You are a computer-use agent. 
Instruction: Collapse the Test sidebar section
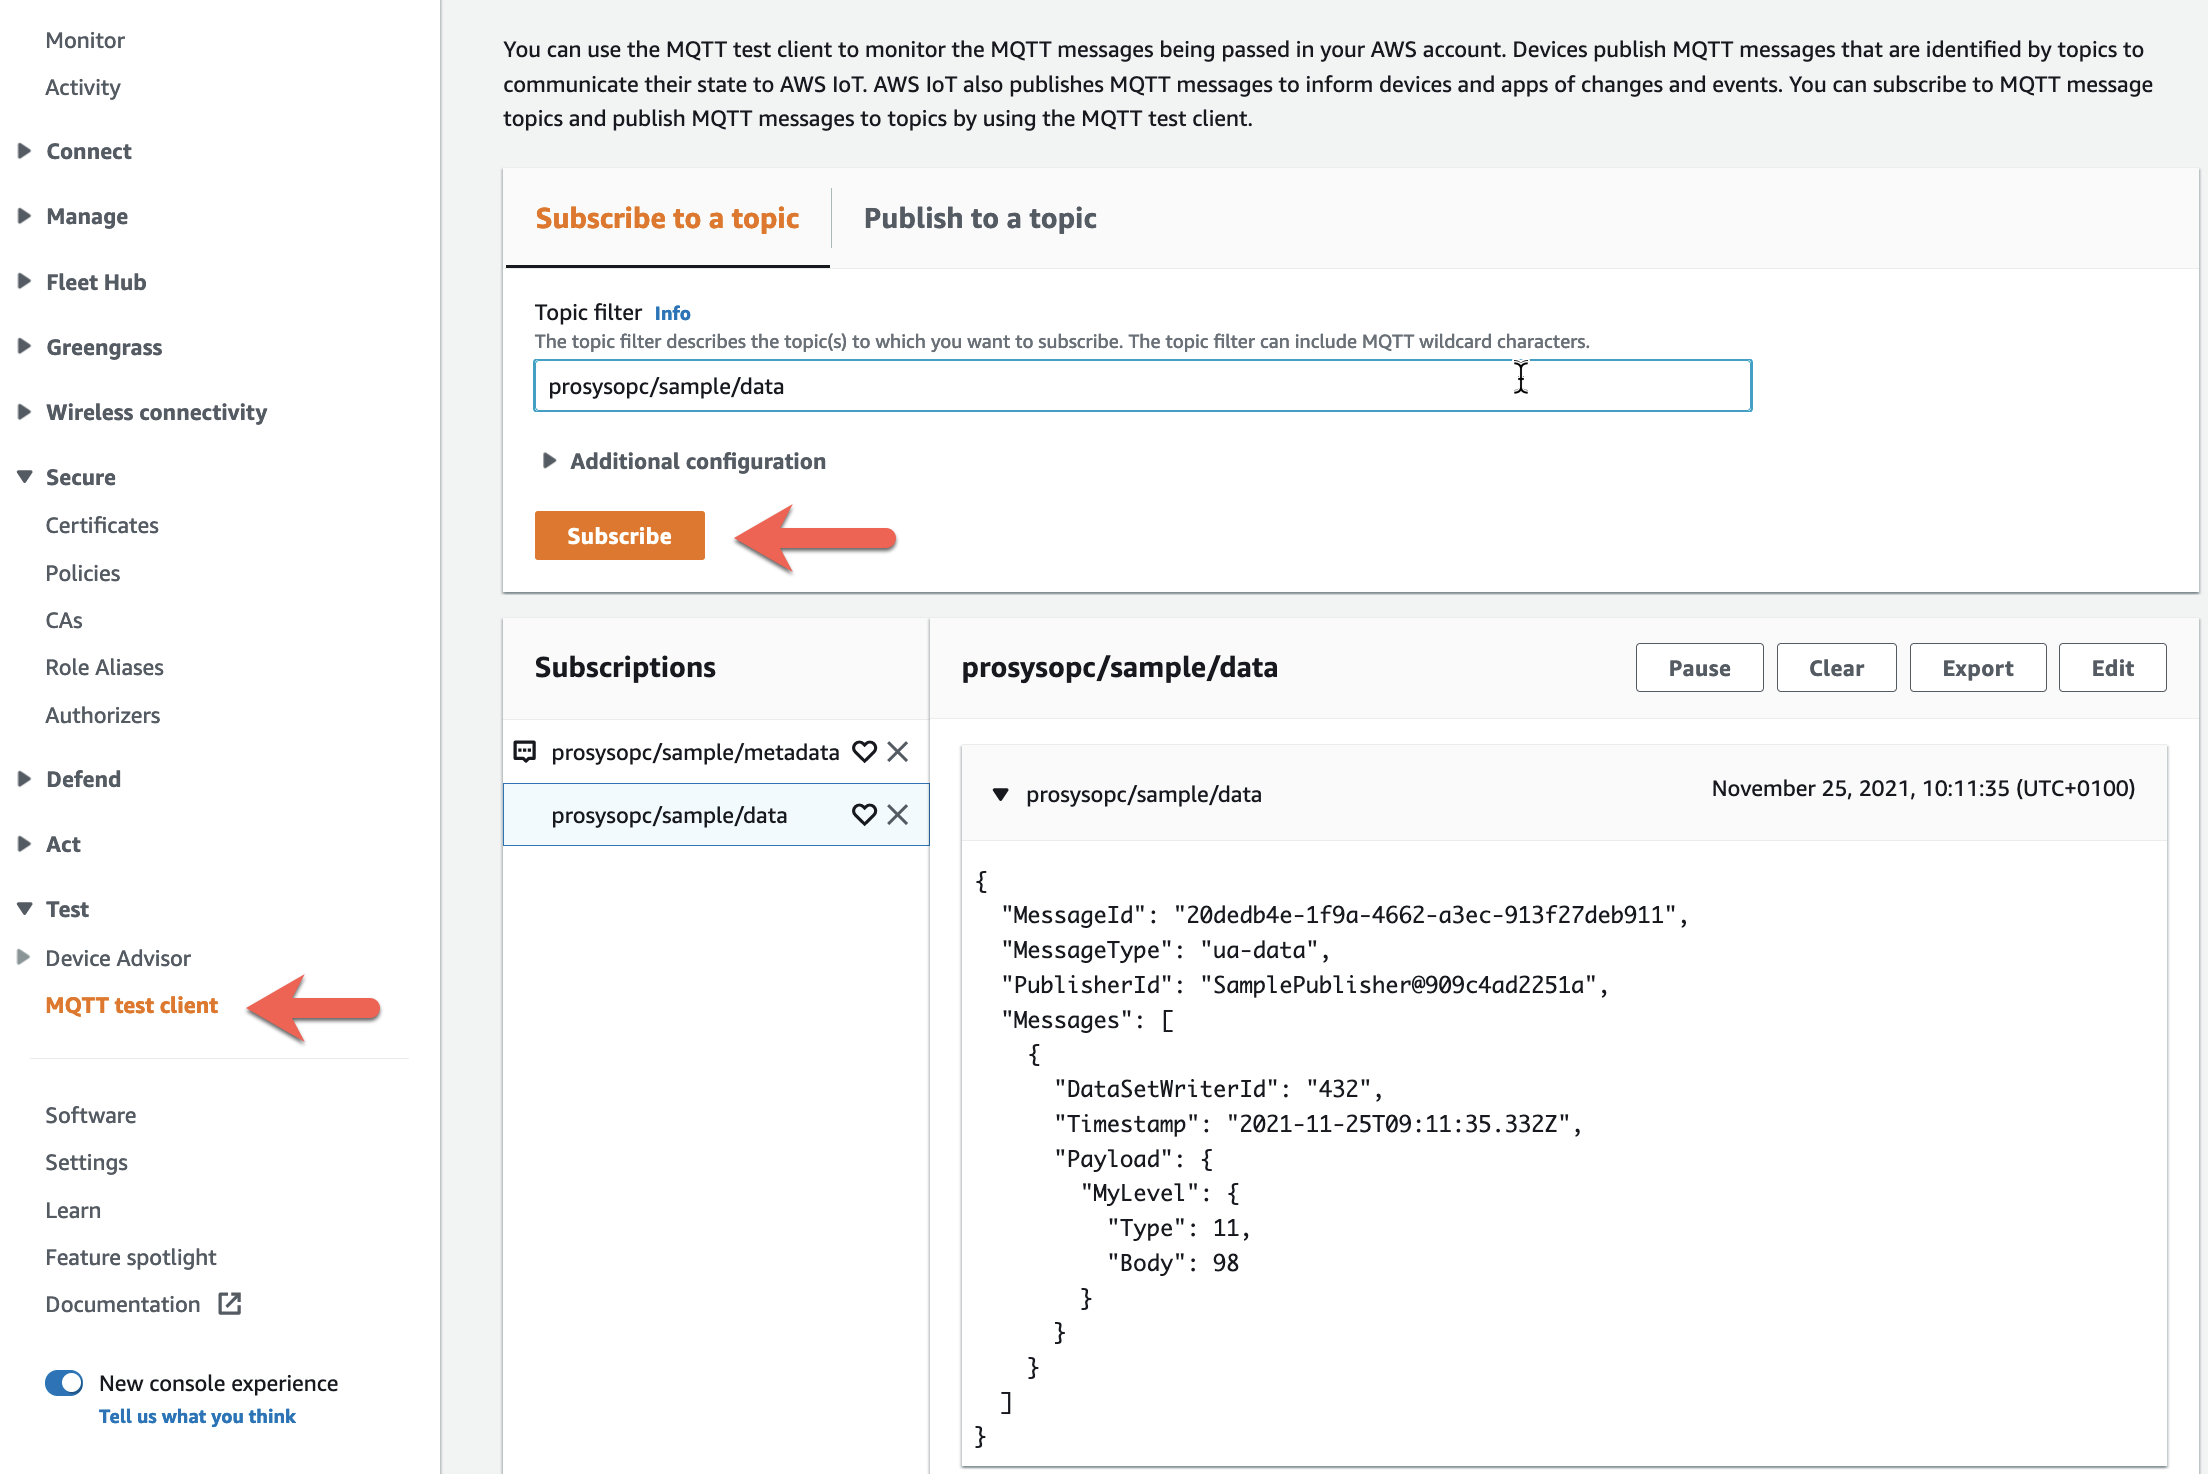point(25,909)
